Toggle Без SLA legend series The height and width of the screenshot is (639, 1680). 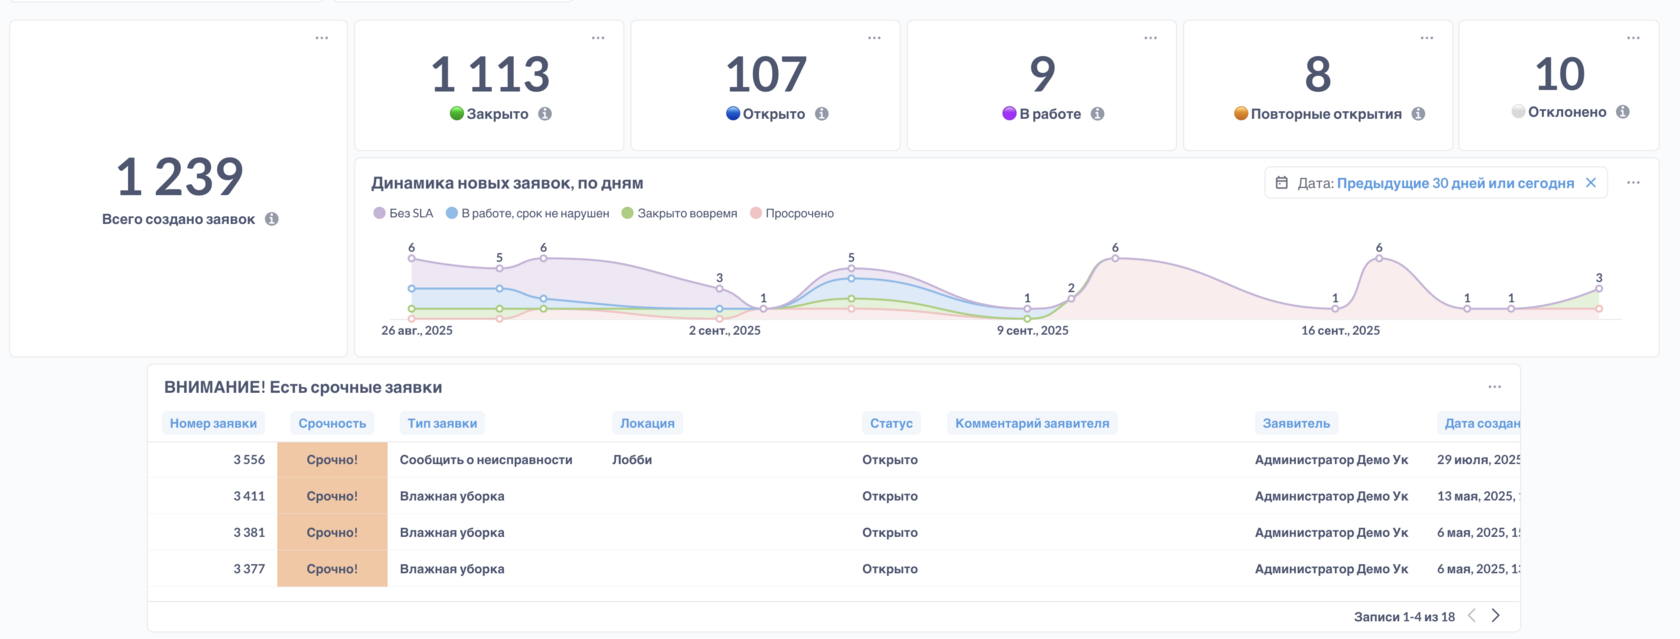(403, 213)
